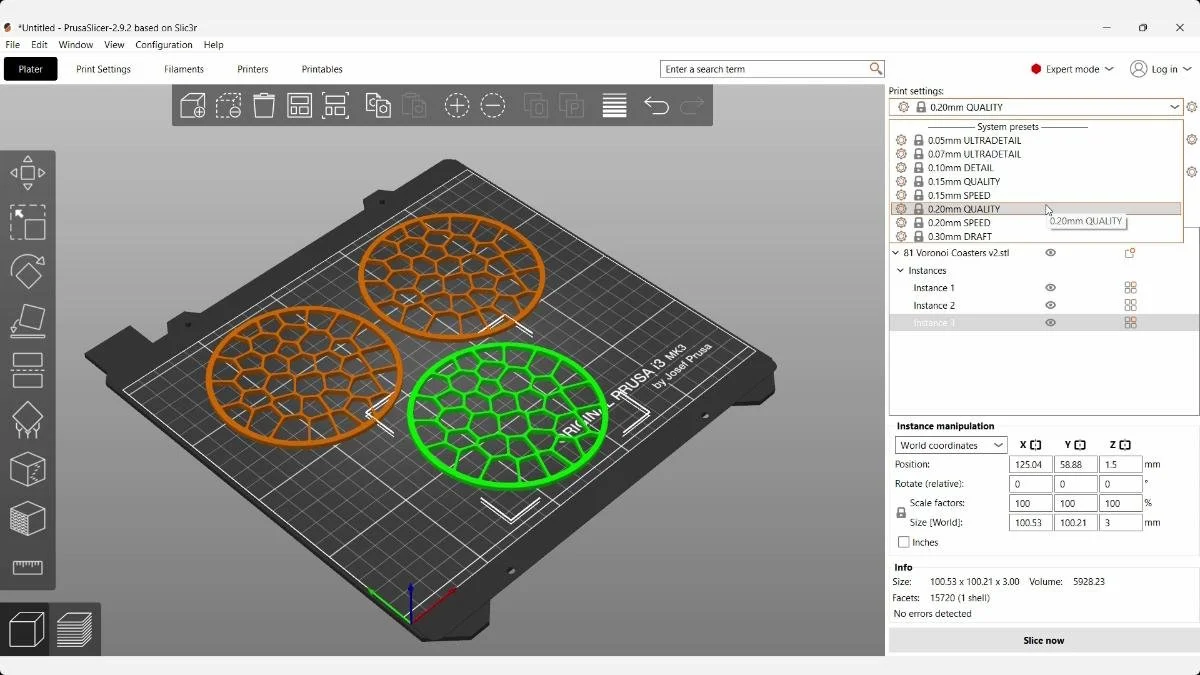Open the Print settings preset dropdown

(1036, 107)
